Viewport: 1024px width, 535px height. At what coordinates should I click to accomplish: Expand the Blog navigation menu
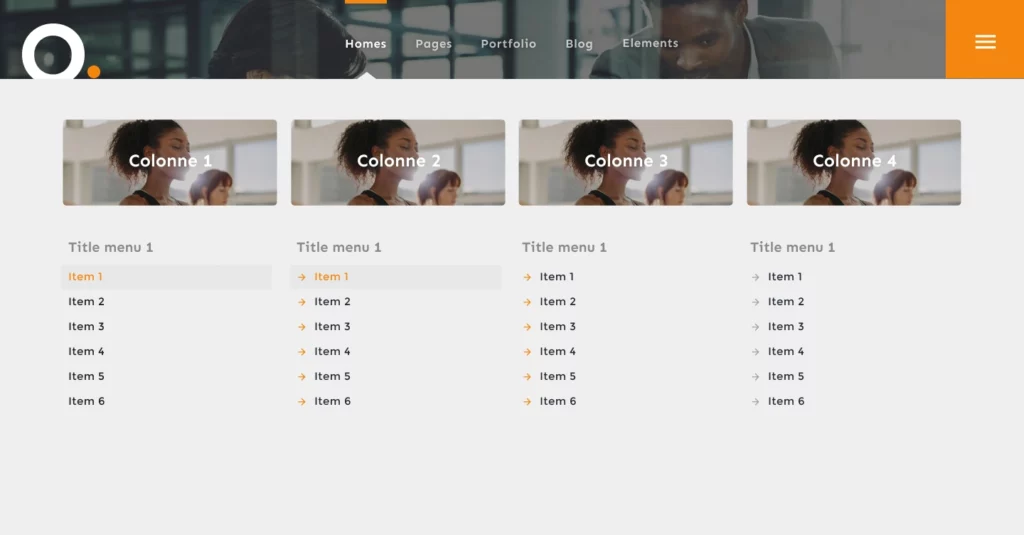pos(579,44)
